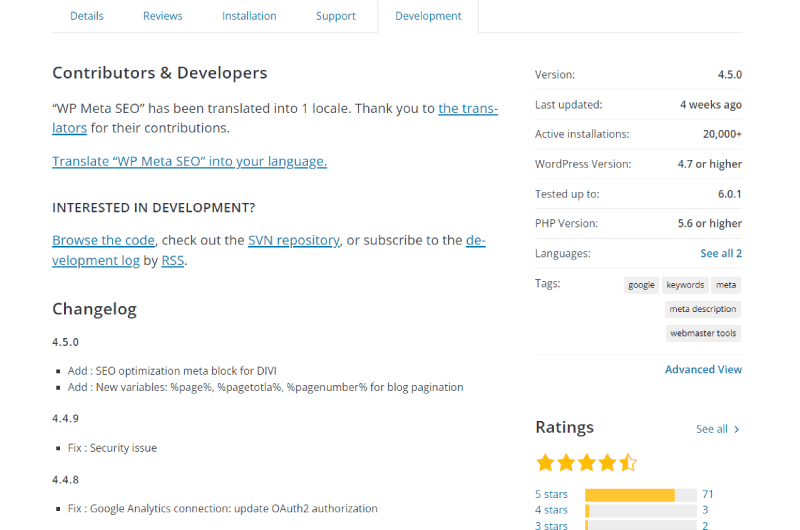
Task: Switch to Advanced View
Action: point(703,369)
